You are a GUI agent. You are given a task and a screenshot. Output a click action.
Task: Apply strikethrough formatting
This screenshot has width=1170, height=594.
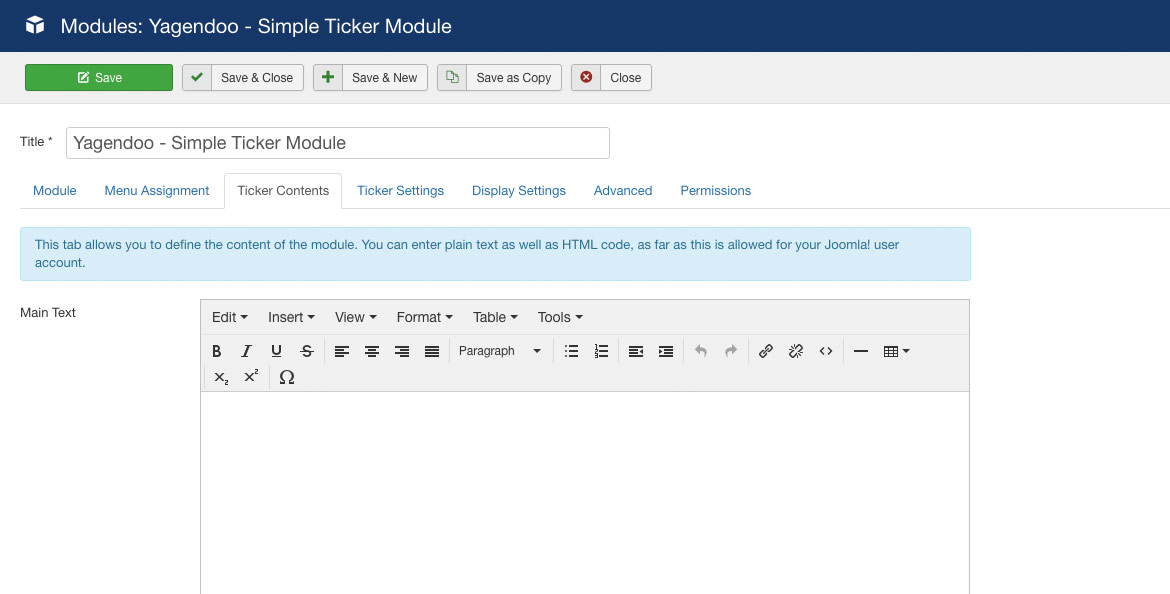click(307, 351)
